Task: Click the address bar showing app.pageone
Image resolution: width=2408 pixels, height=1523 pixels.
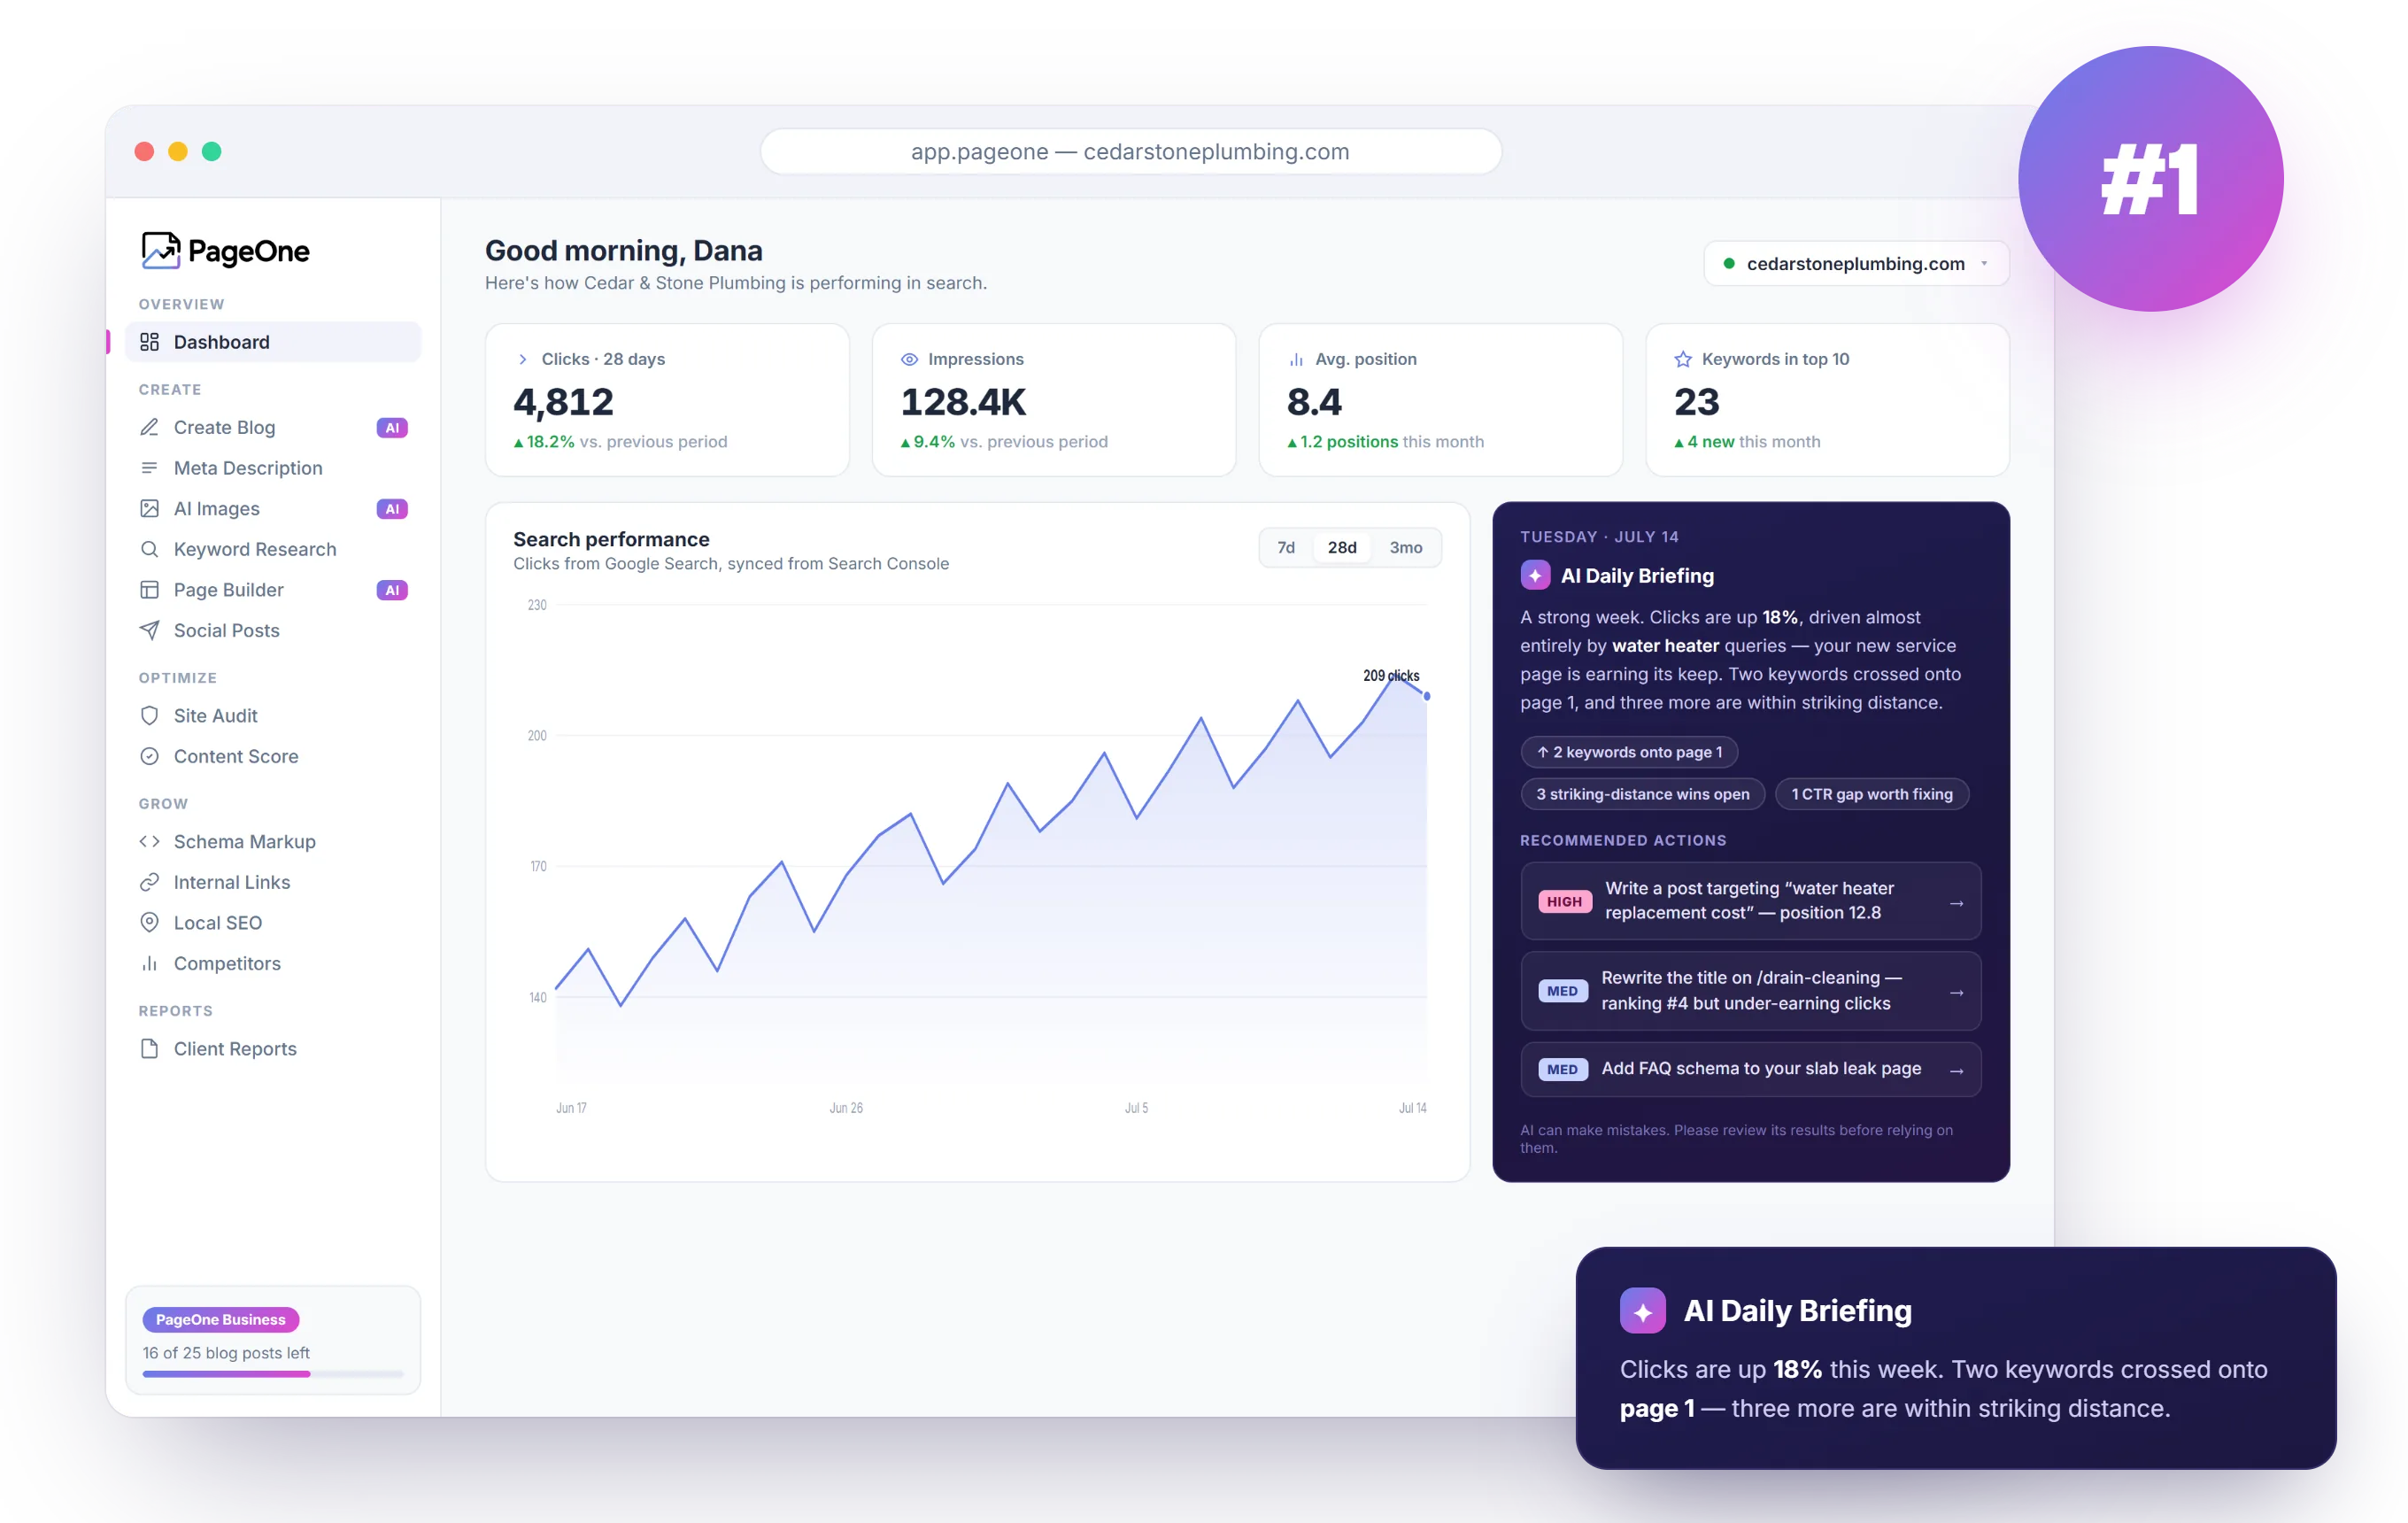Action: (x=1130, y=151)
